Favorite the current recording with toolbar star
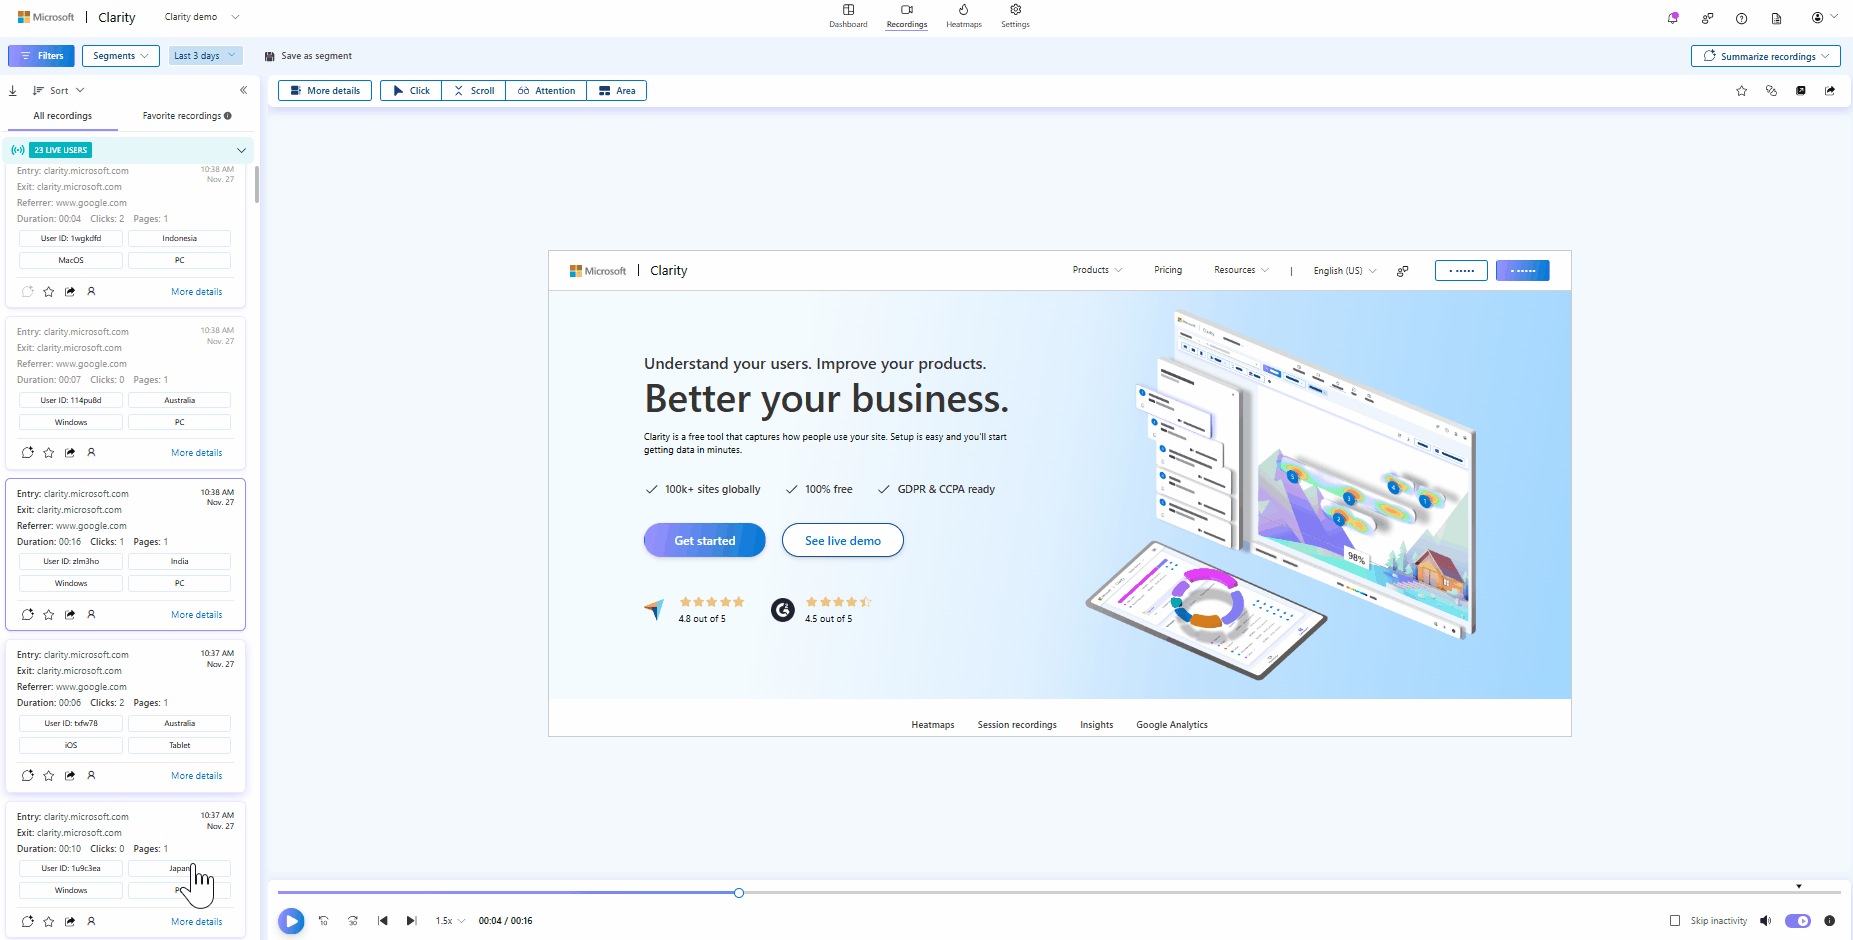This screenshot has width=1853, height=940. coord(1741,91)
